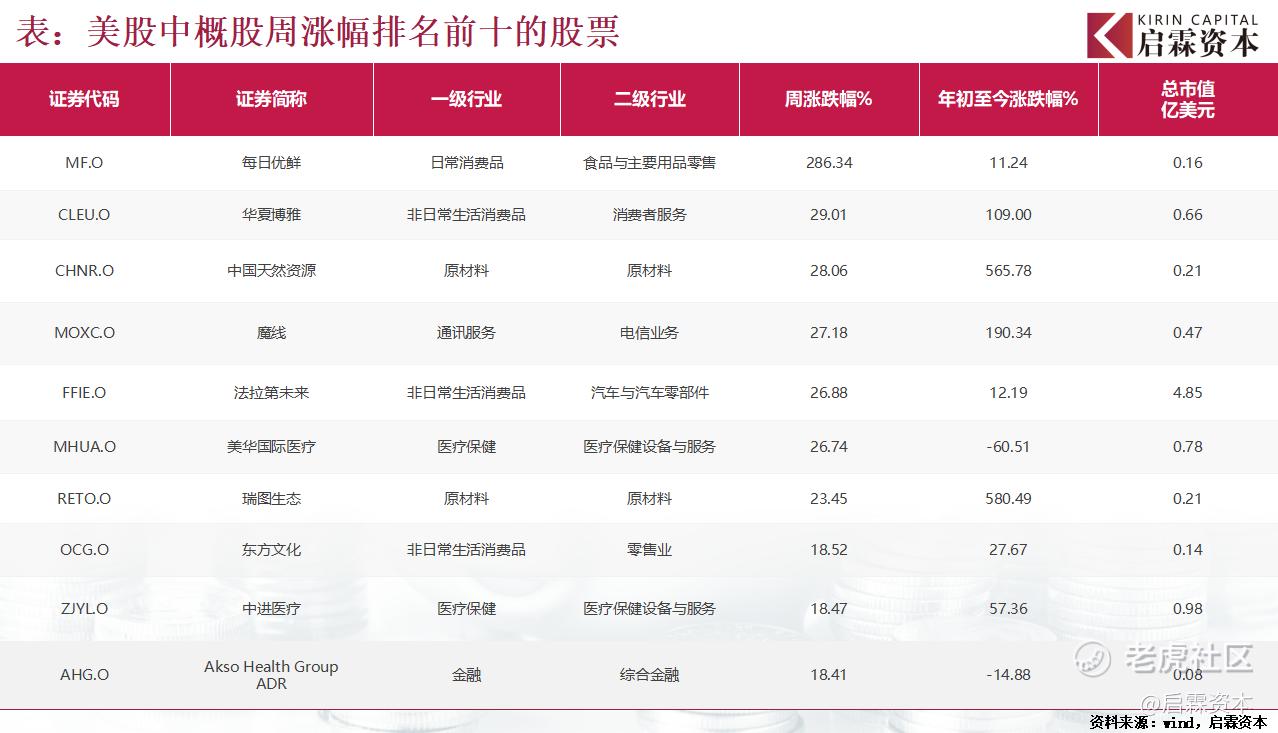Click the name 美华国际医疗

click(271, 446)
